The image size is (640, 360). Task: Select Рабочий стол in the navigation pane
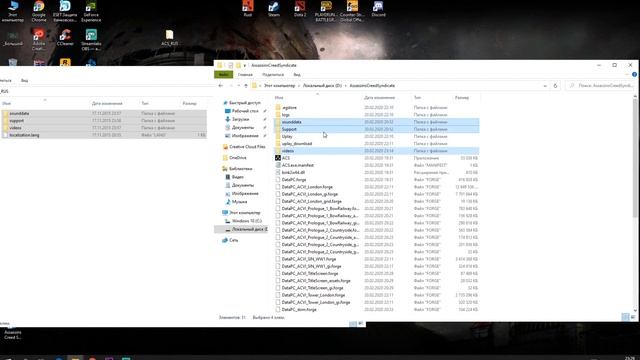pyautogui.click(x=245, y=111)
